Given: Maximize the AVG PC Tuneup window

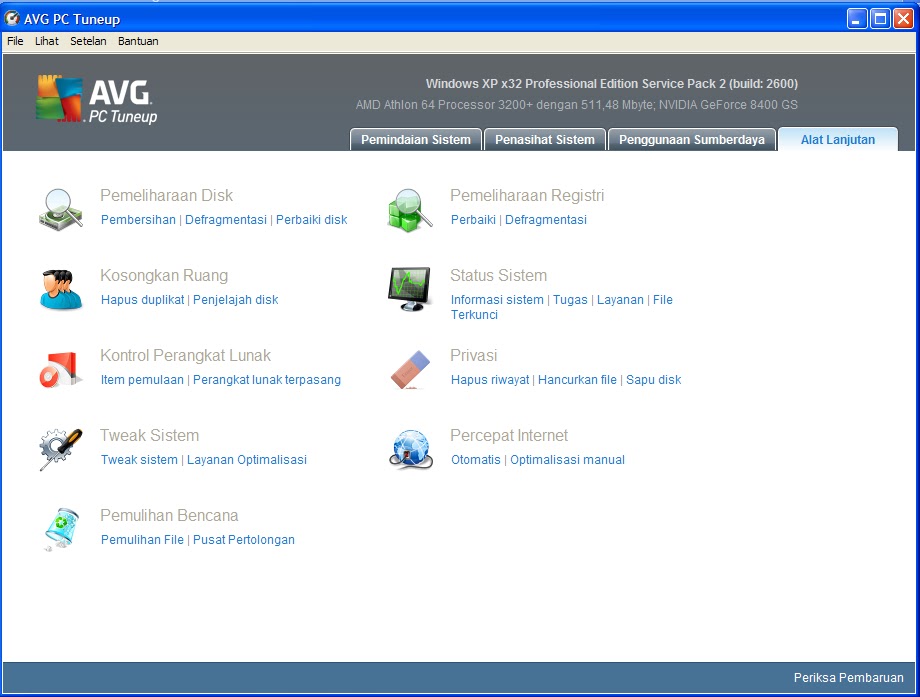Looking at the screenshot, I should (x=880, y=19).
